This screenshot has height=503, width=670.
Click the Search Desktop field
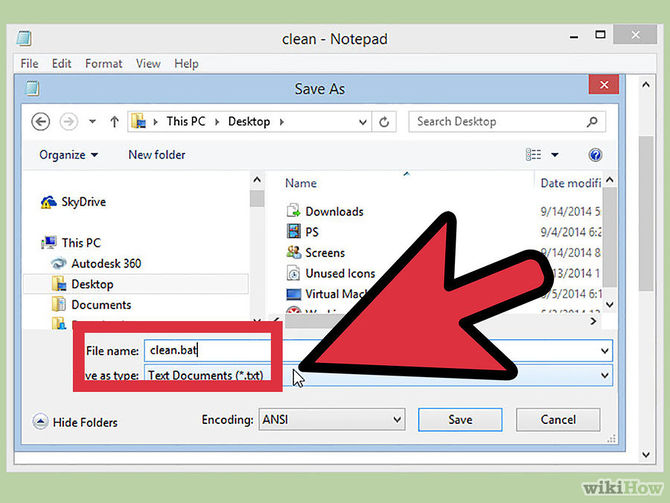(507, 122)
